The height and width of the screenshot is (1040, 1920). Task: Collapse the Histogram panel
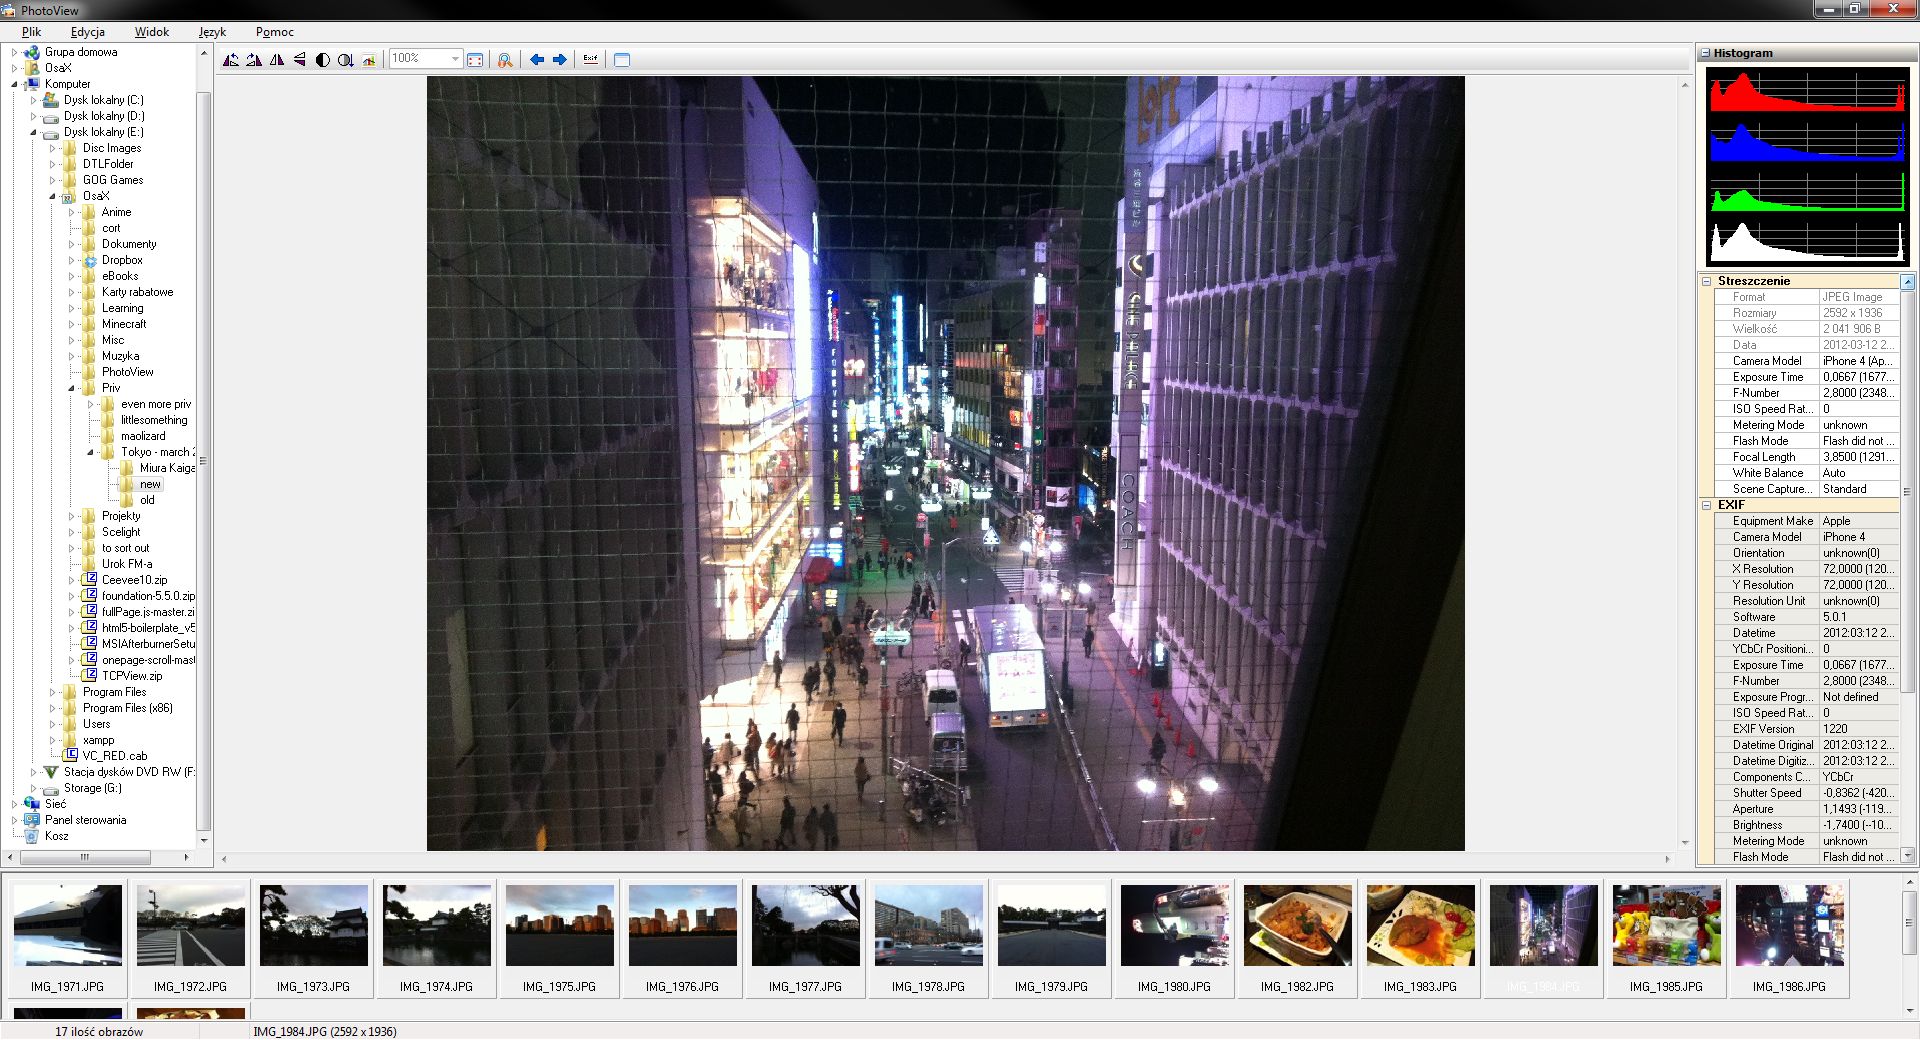coord(1706,53)
